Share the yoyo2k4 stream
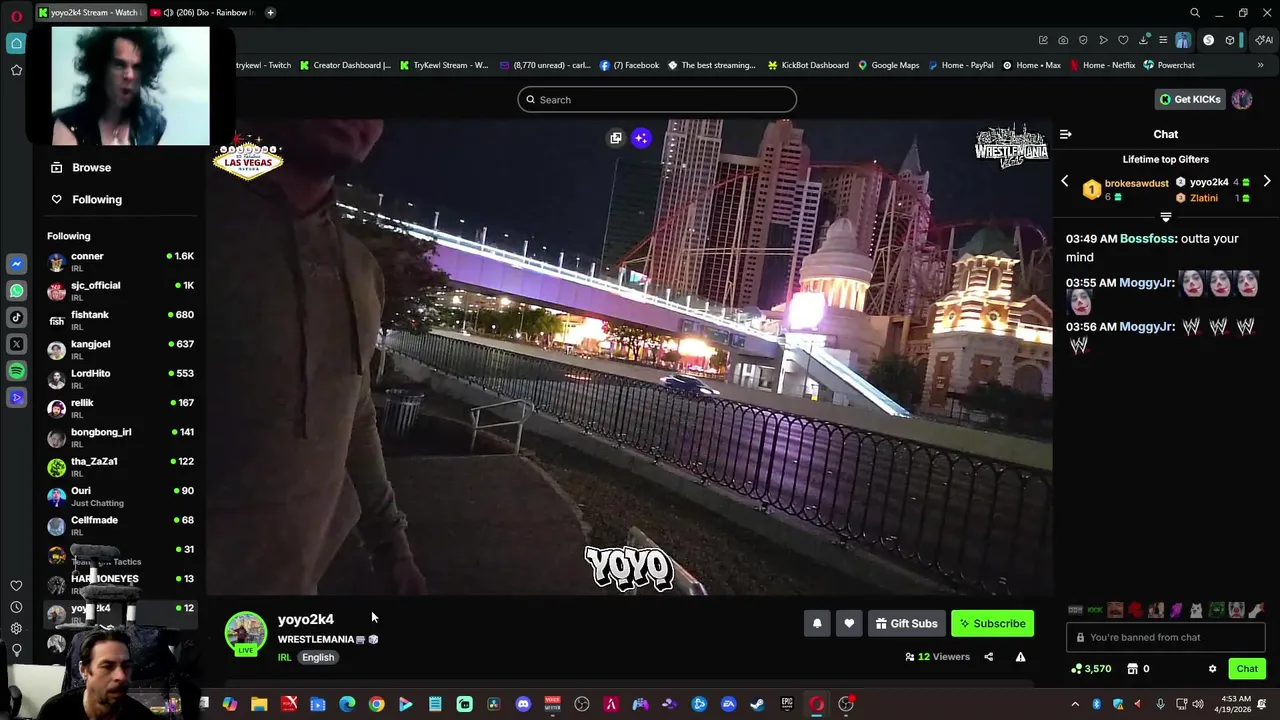 coord(988,657)
